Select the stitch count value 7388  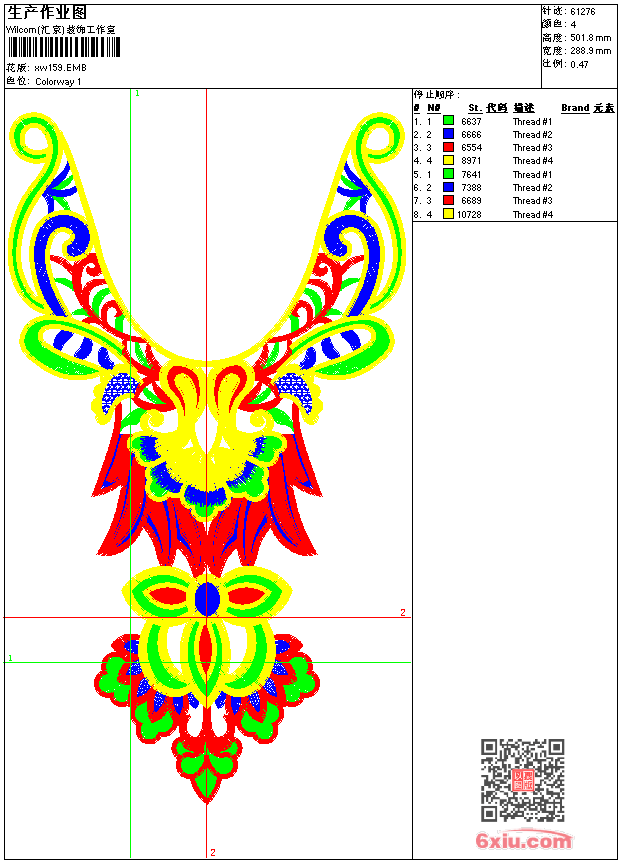(x=471, y=188)
